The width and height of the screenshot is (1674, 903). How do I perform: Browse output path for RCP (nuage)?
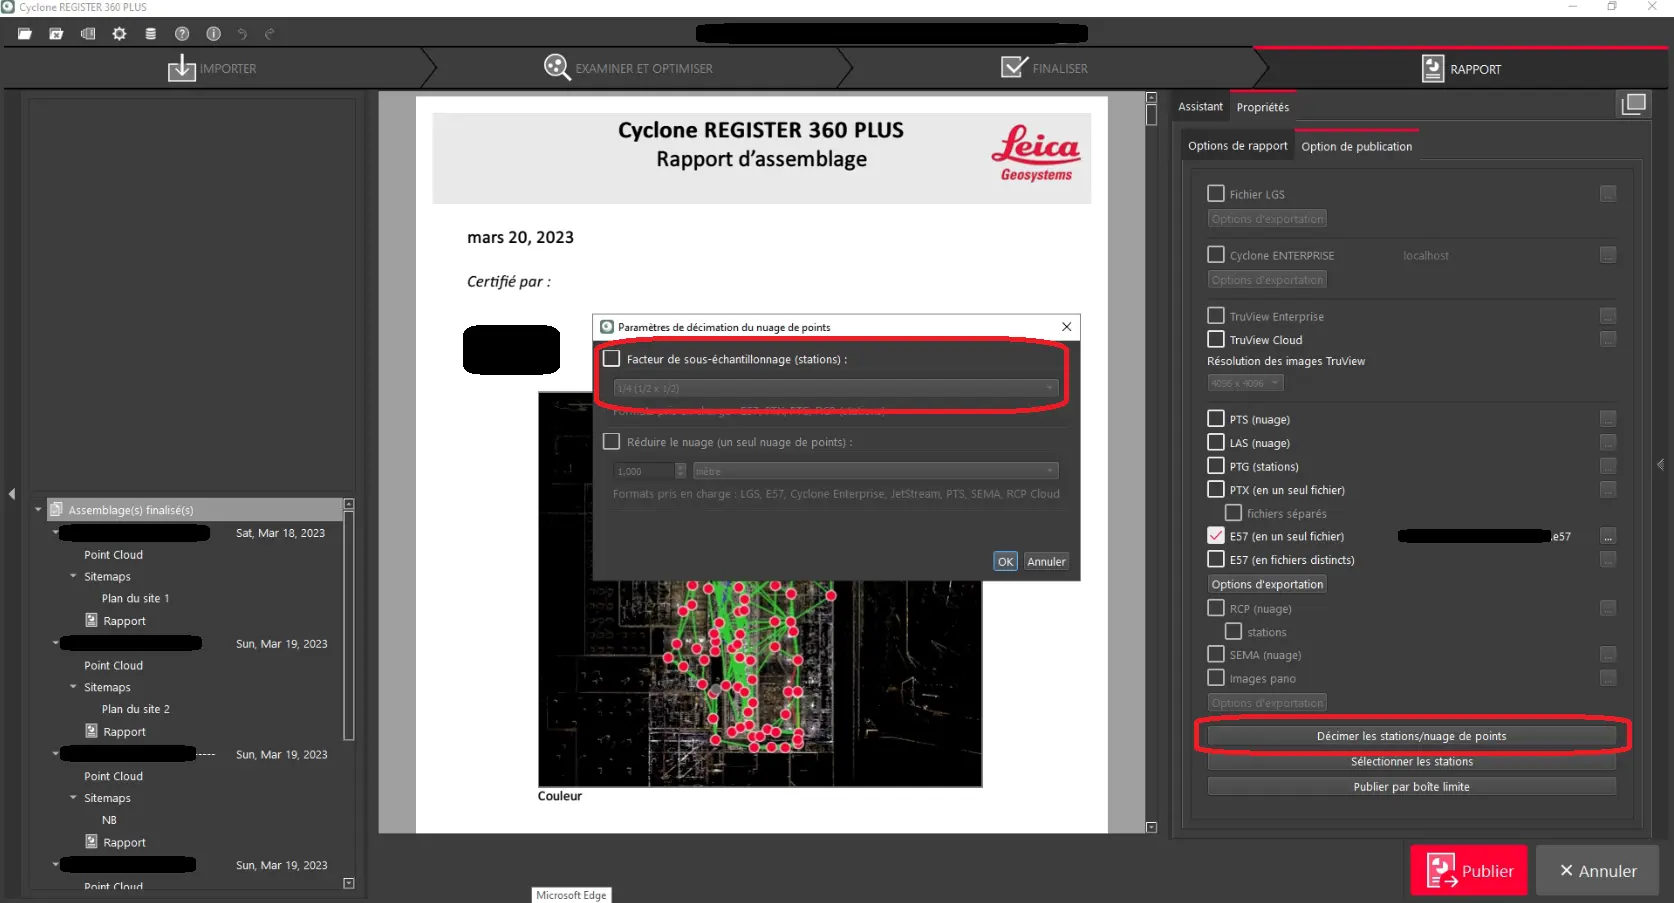[x=1608, y=608]
